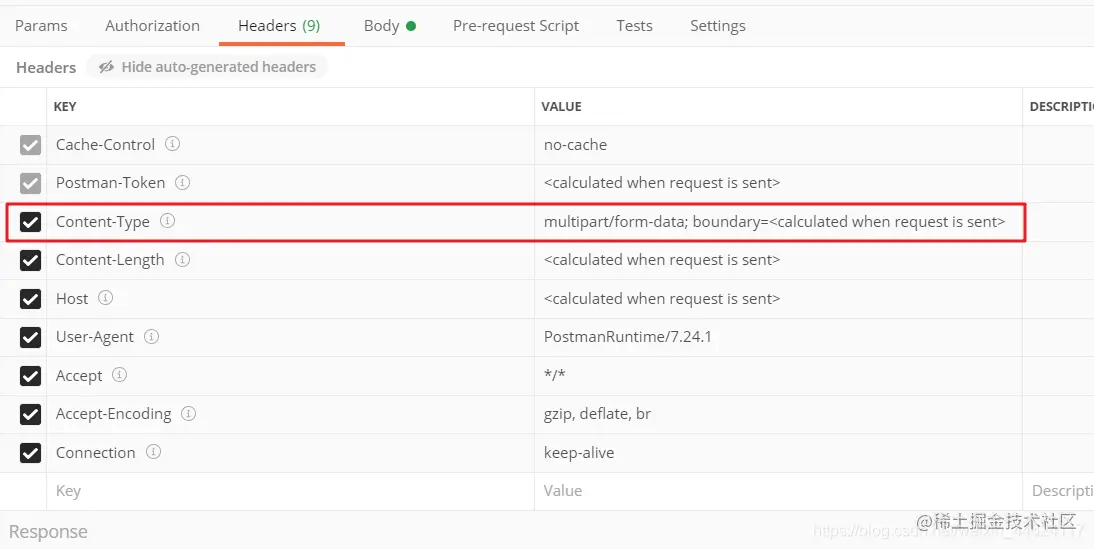
Task: Click the User-Agent key name
Action: pyautogui.click(x=95, y=337)
